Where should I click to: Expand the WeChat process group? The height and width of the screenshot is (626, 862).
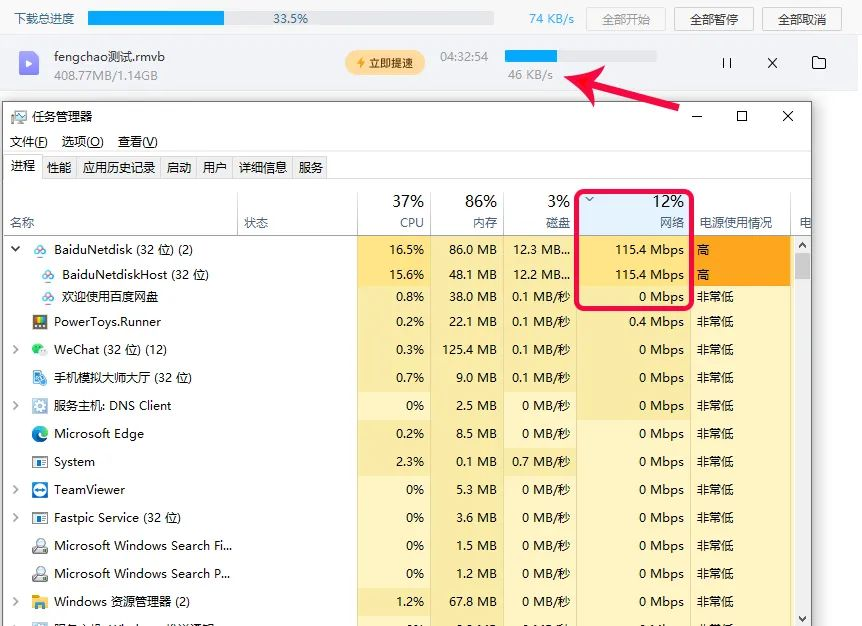point(14,350)
